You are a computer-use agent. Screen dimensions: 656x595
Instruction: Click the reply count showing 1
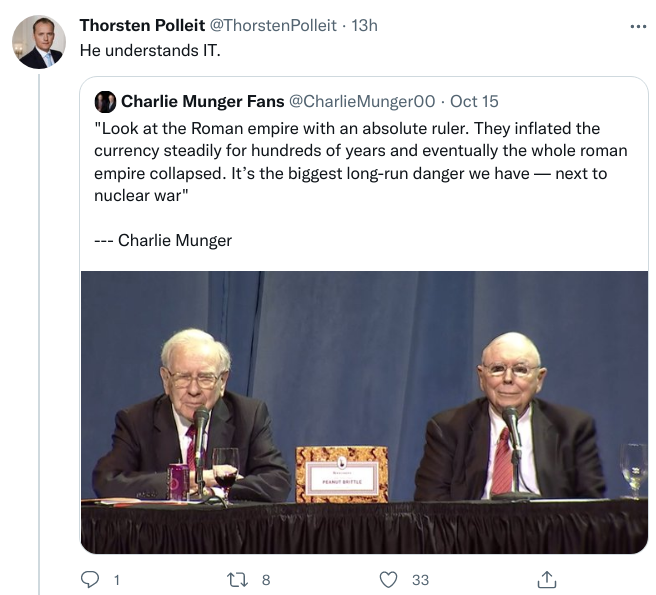coord(116,578)
